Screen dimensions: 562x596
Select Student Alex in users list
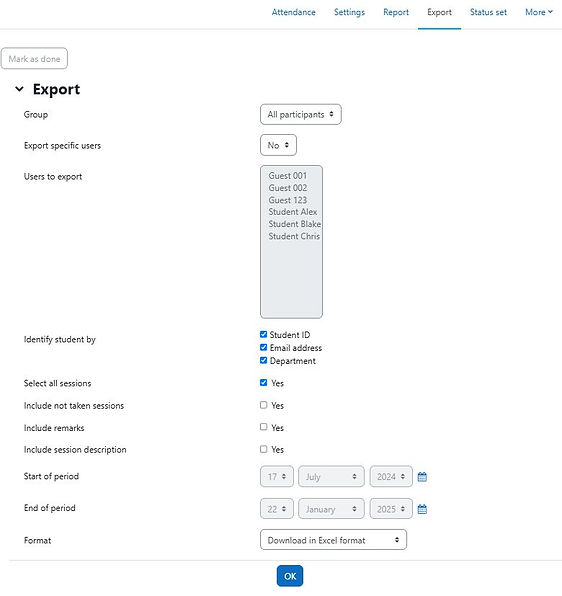click(293, 212)
